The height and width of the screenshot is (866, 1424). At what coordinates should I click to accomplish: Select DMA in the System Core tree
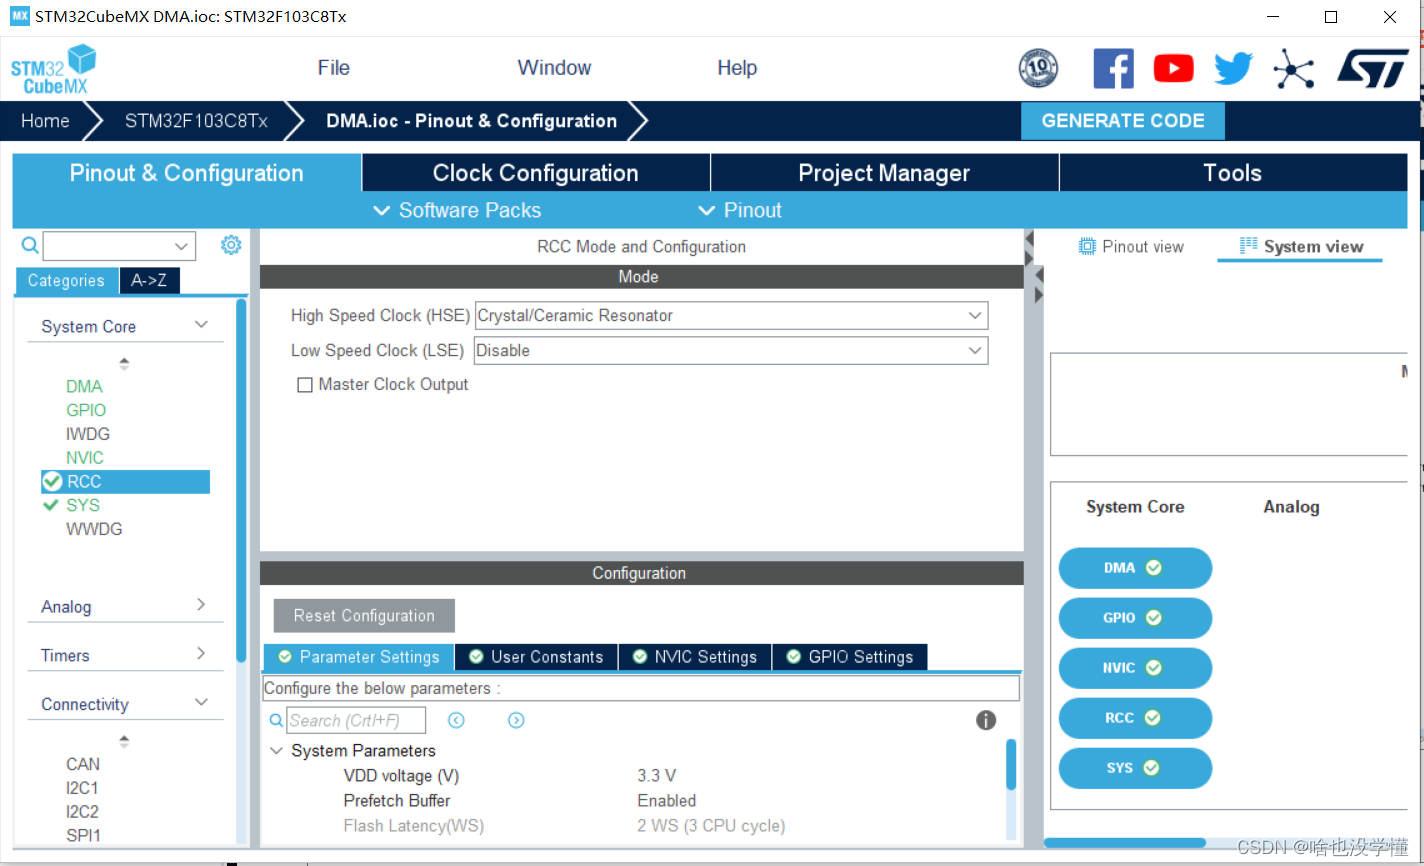tap(84, 386)
